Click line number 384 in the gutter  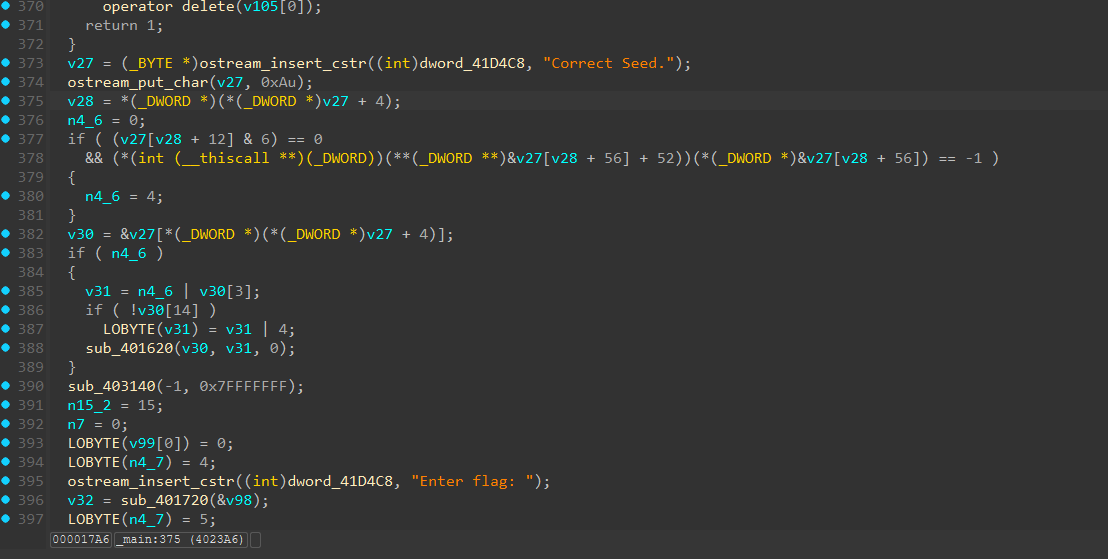(30, 272)
